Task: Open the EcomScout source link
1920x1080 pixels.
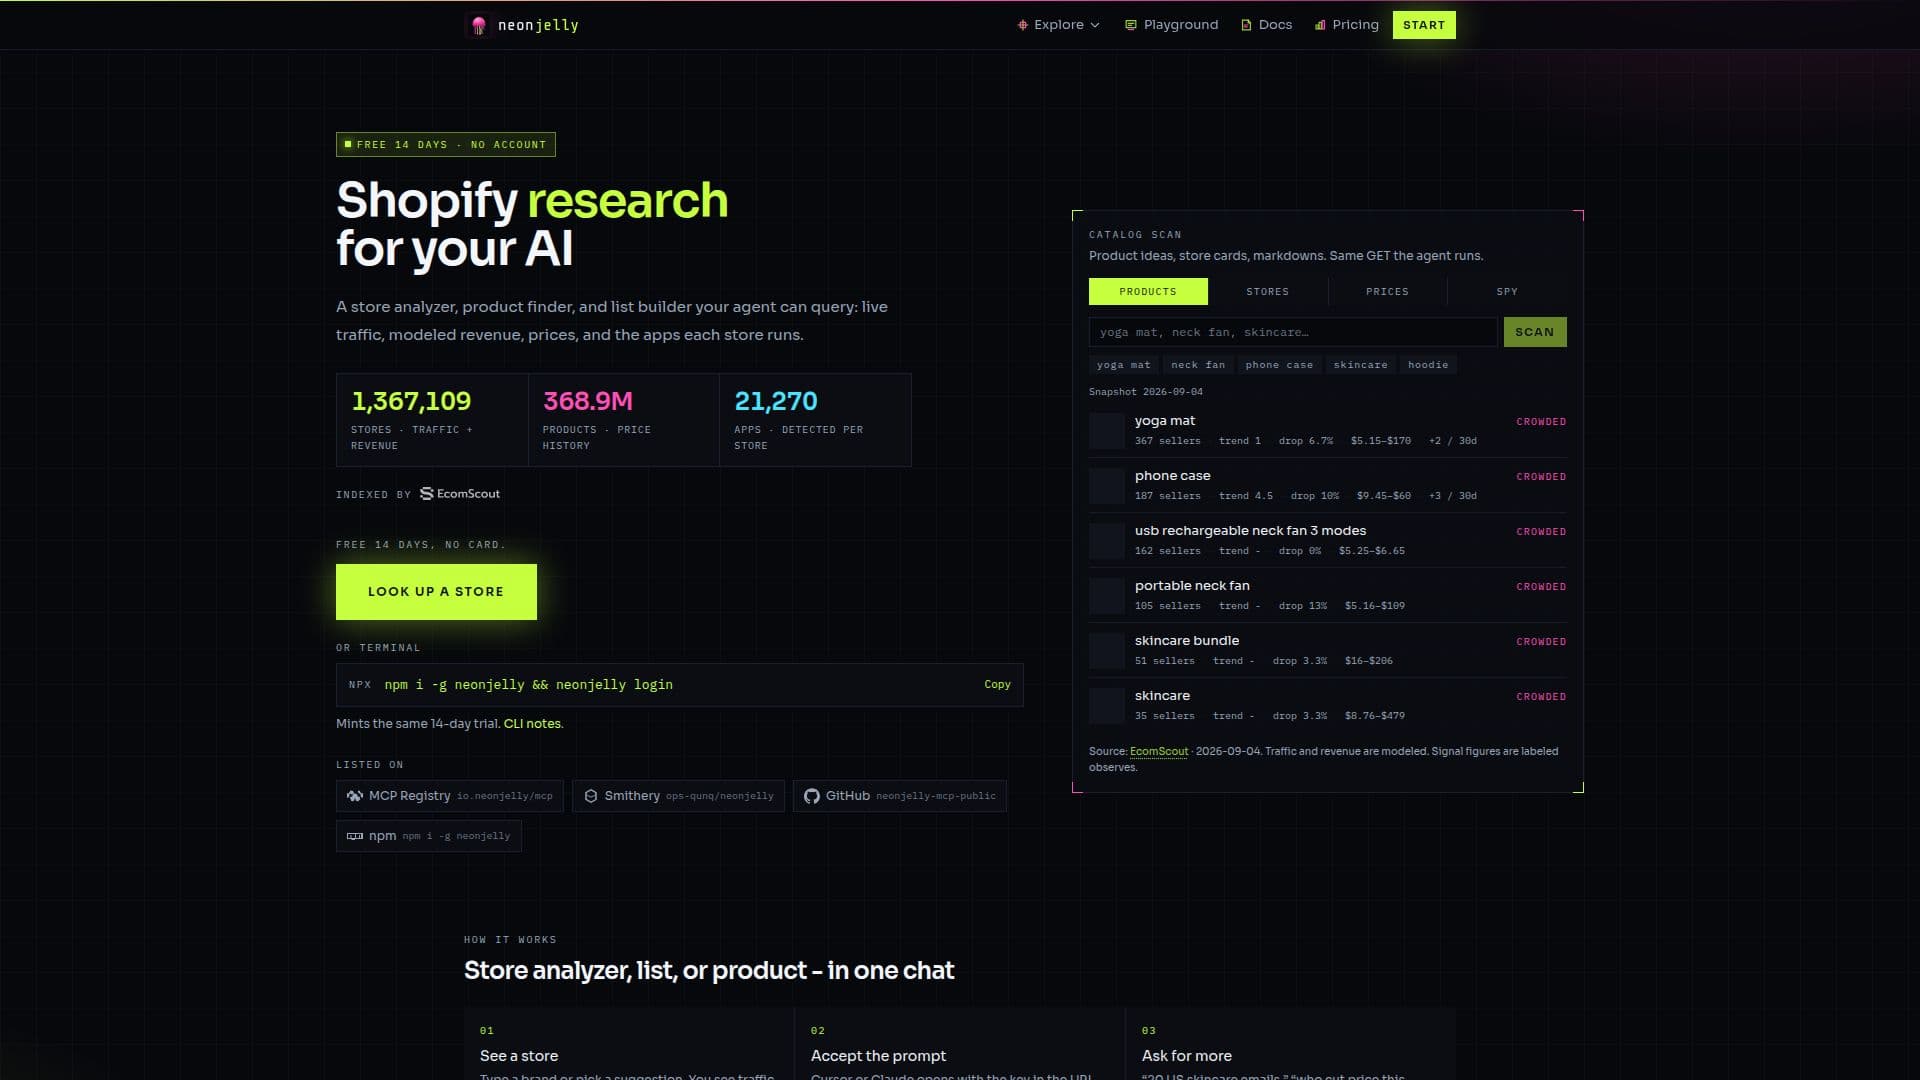Action: coord(1159,751)
